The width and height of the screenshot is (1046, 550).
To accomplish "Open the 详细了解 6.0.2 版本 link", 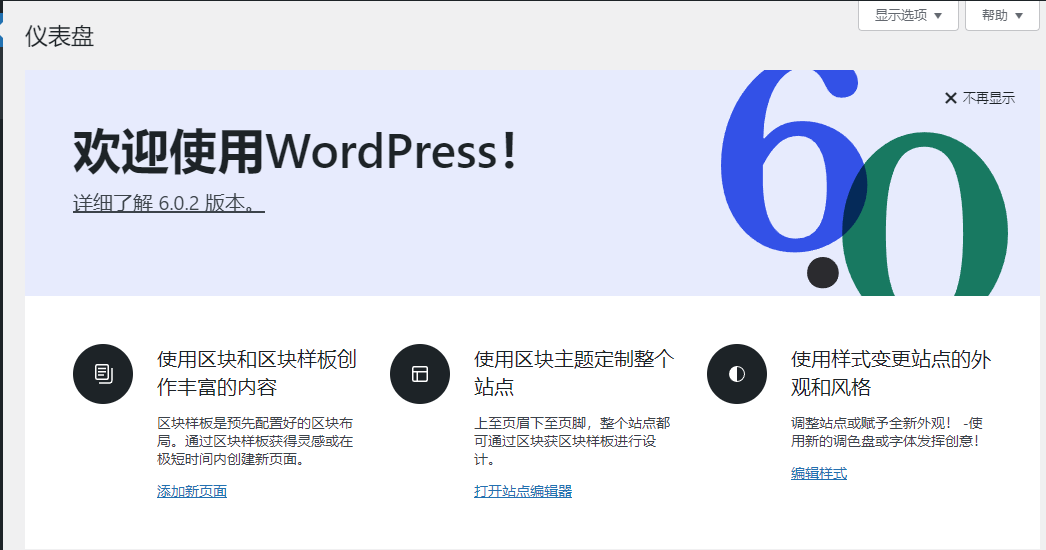I will (x=169, y=203).
